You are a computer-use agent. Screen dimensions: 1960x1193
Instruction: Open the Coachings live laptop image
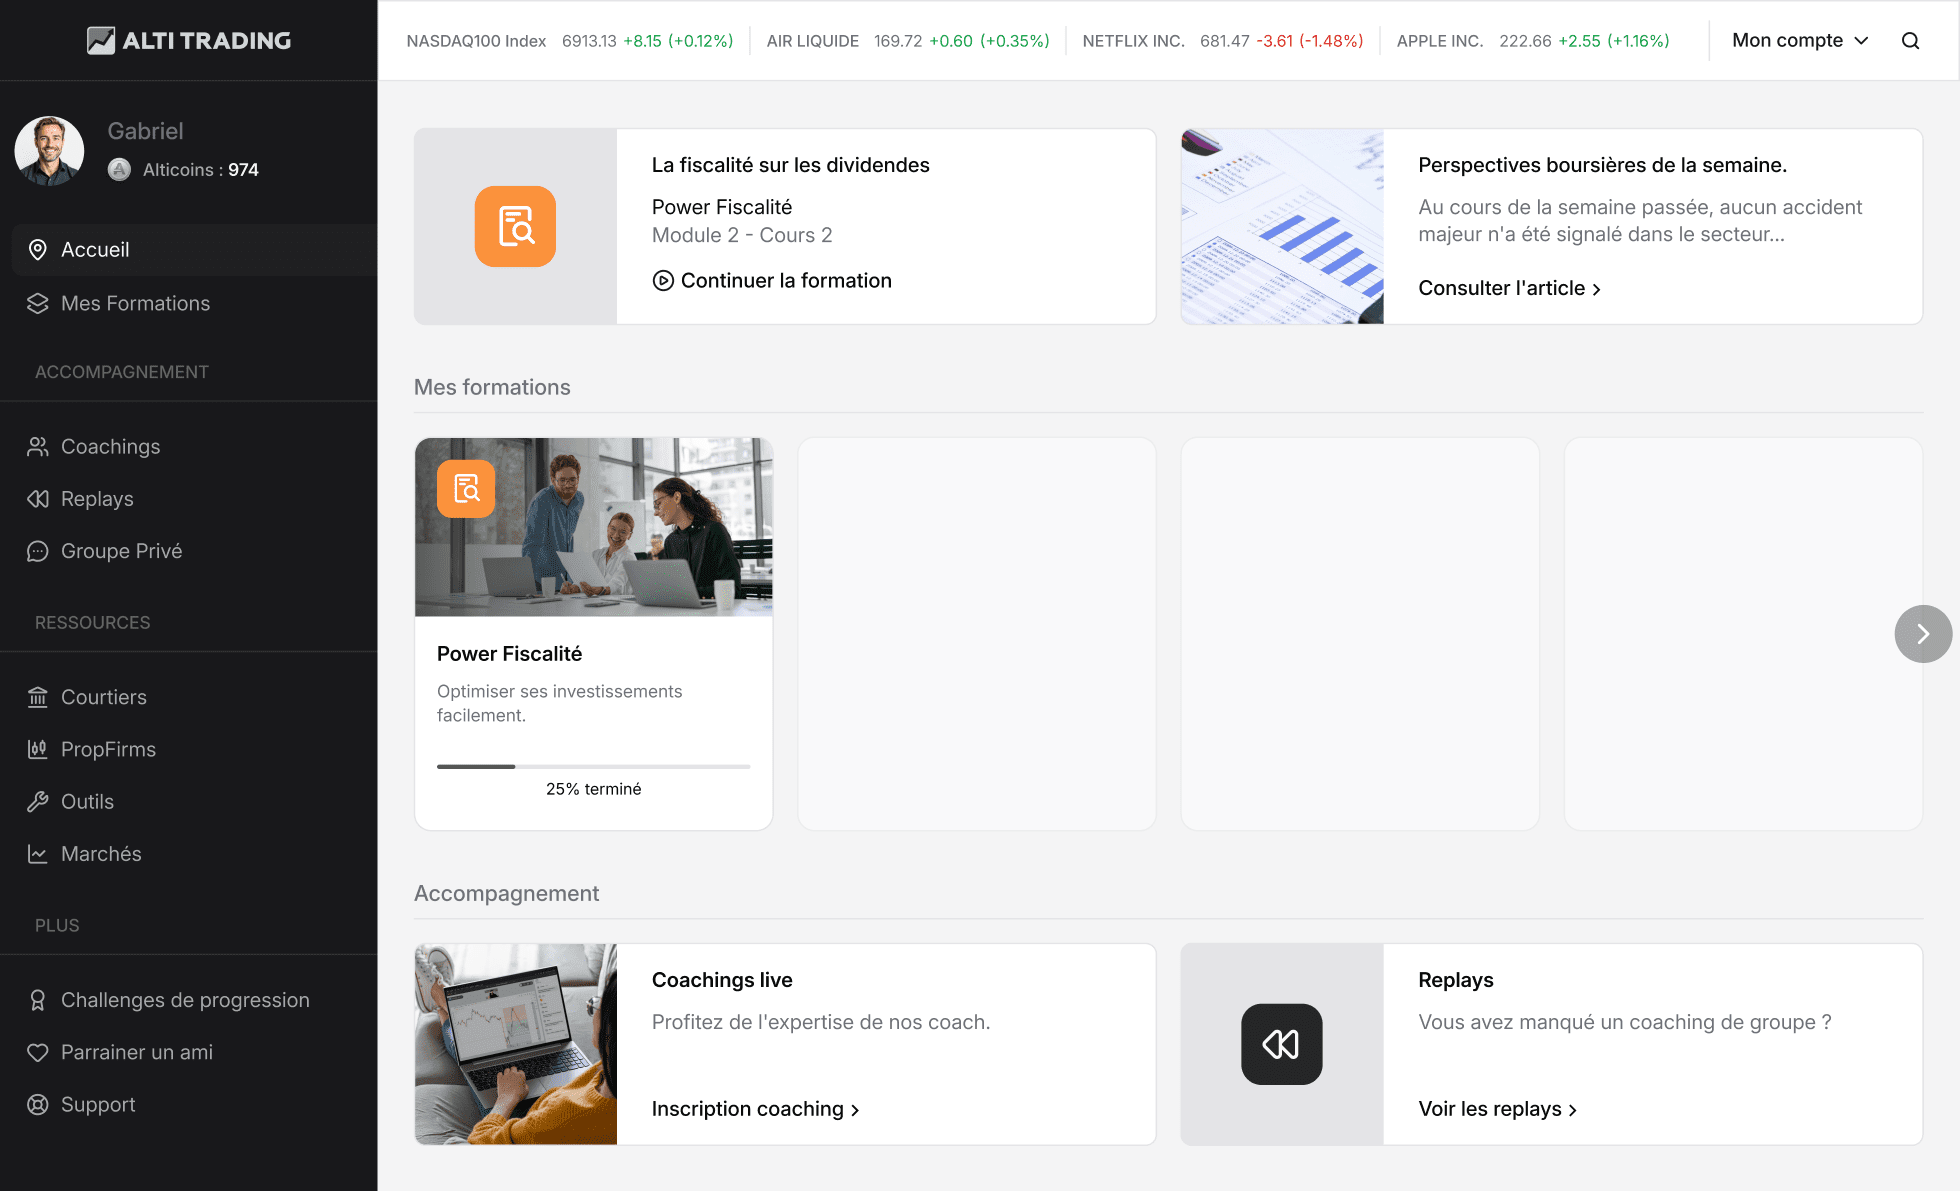(x=516, y=1045)
